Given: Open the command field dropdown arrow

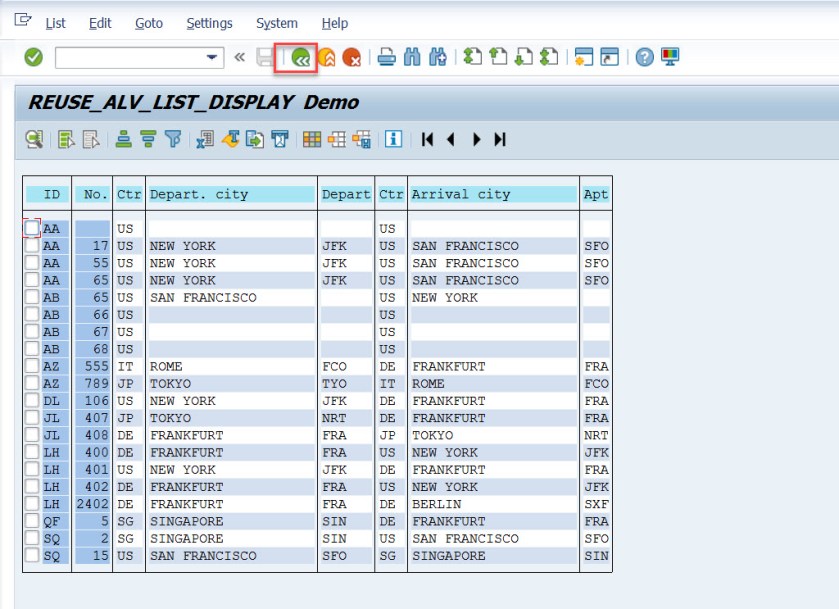Looking at the screenshot, I should tap(212, 57).
